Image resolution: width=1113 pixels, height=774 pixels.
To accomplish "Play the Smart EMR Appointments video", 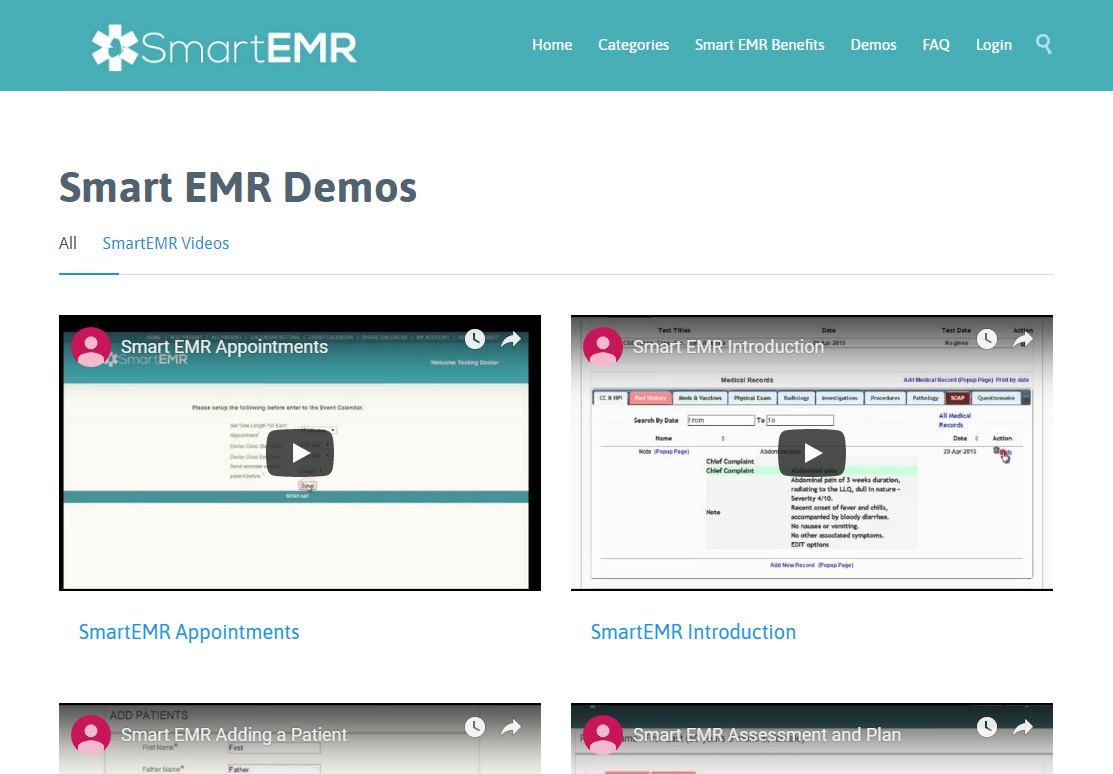I will click(x=300, y=453).
